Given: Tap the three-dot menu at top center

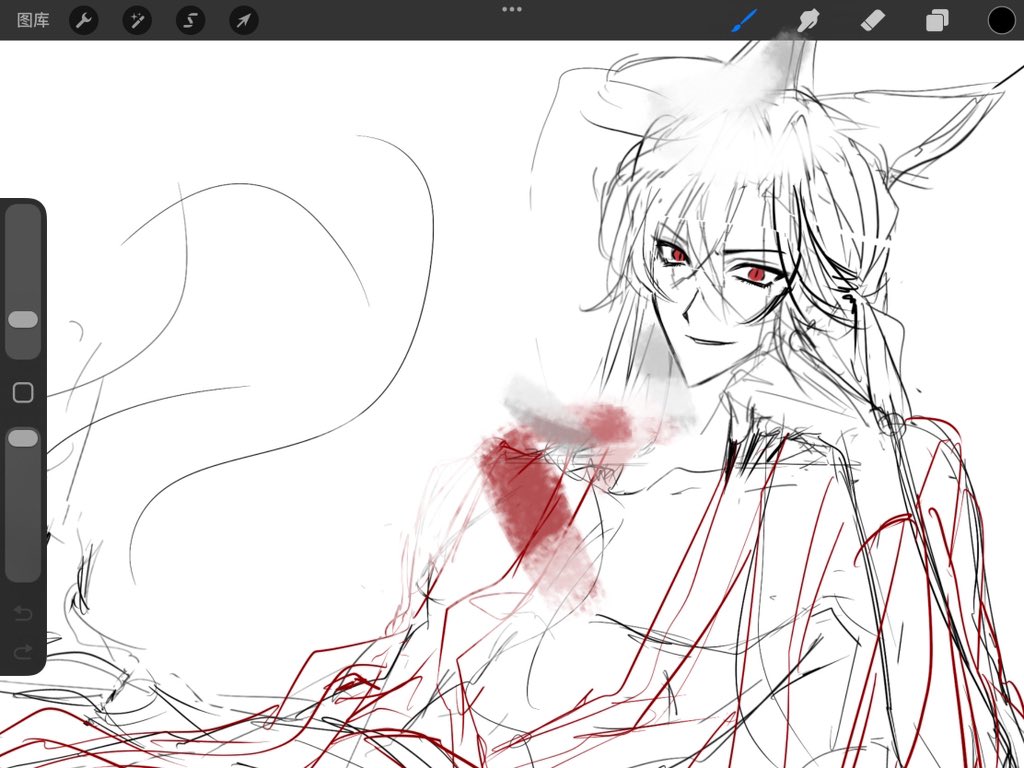Looking at the screenshot, I should pyautogui.click(x=512, y=9).
